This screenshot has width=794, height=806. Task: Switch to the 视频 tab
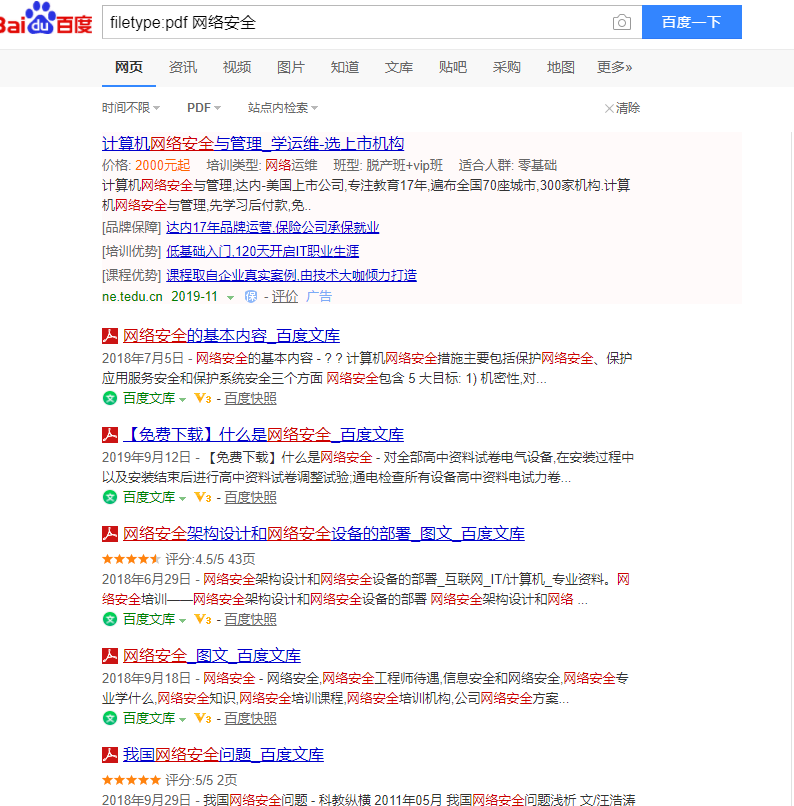pos(237,67)
